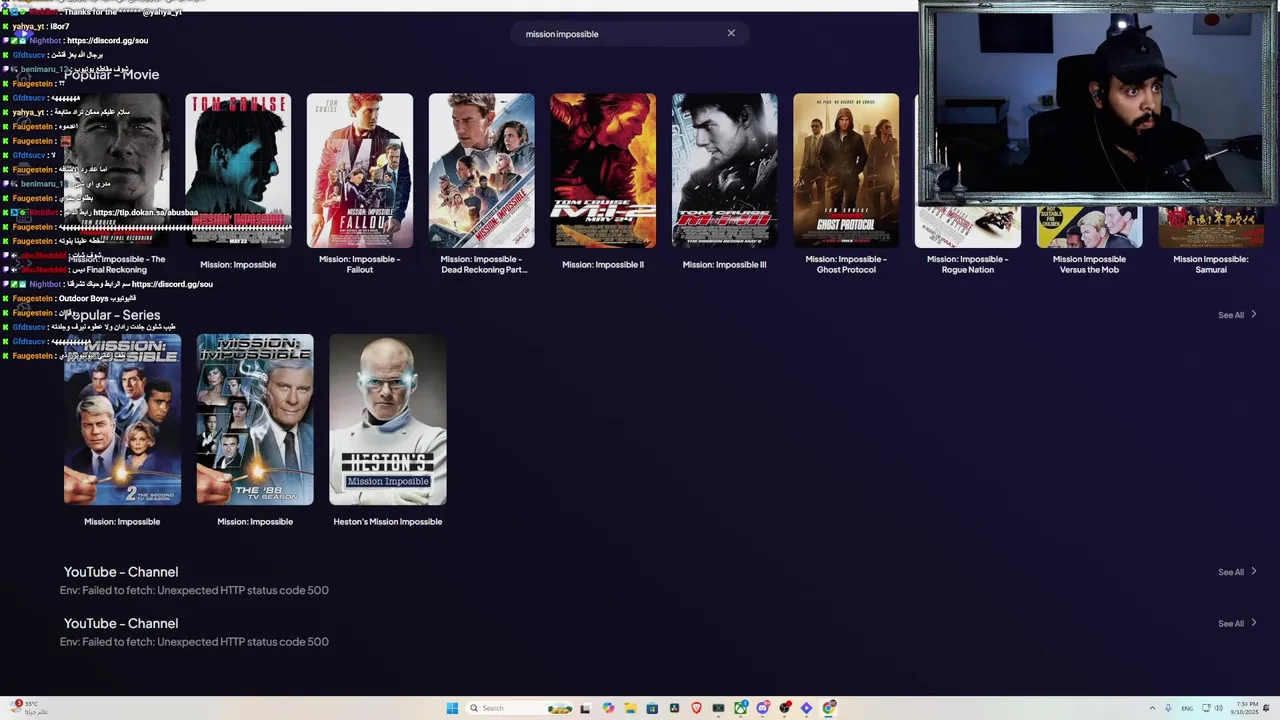Open the ENG language switcher
The image size is (1280, 720).
click(1187, 709)
